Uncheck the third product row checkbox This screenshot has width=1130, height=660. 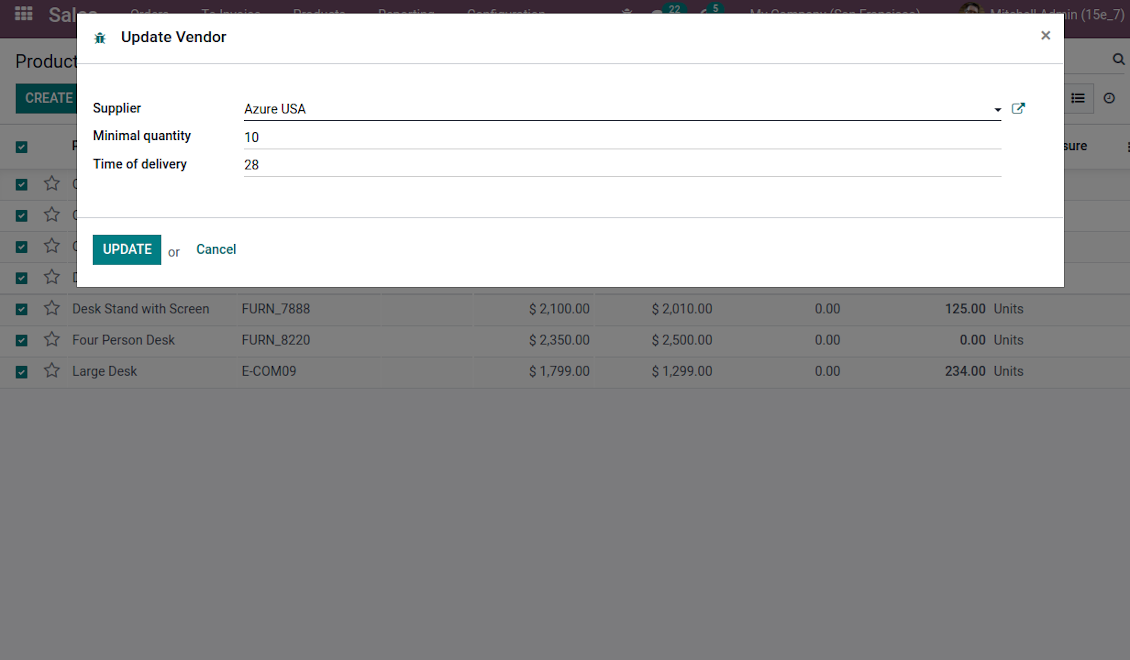pos(22,246)
